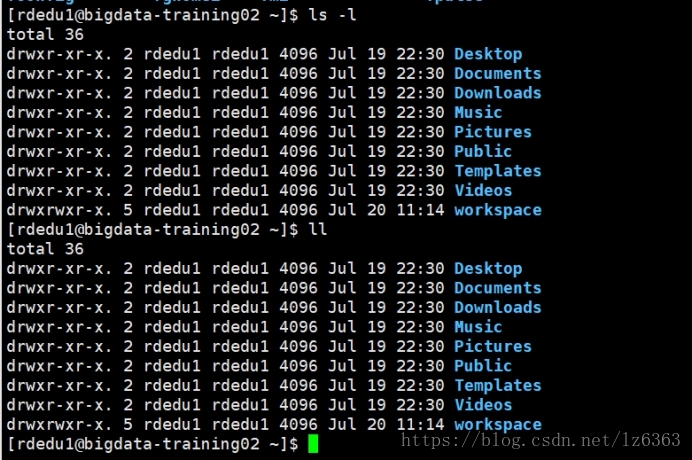Screen dimensions: 692x460
Task: Select Templates in the ll output
Action: [x=498, y=385]
